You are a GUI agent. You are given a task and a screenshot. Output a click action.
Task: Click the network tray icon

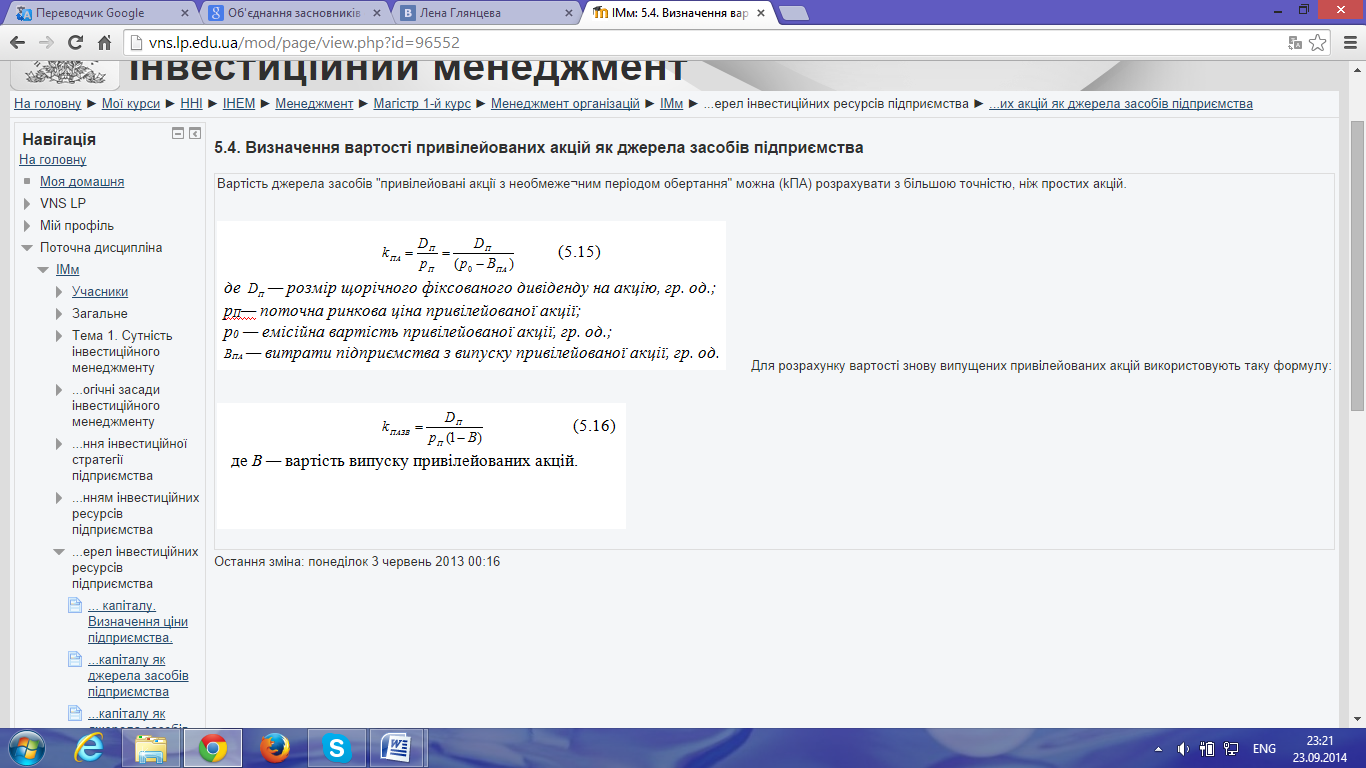(x=1232, y=748)
